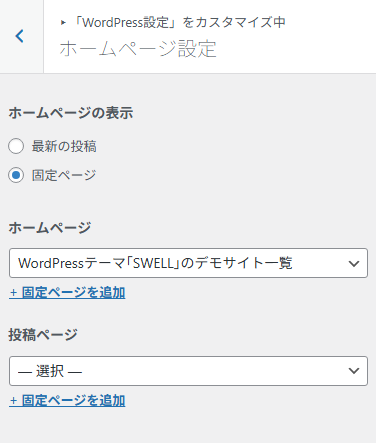
Task: Click the 「WordPress設定」をカスタマイズ中 breadcrumb text
Action: point(180,23)
